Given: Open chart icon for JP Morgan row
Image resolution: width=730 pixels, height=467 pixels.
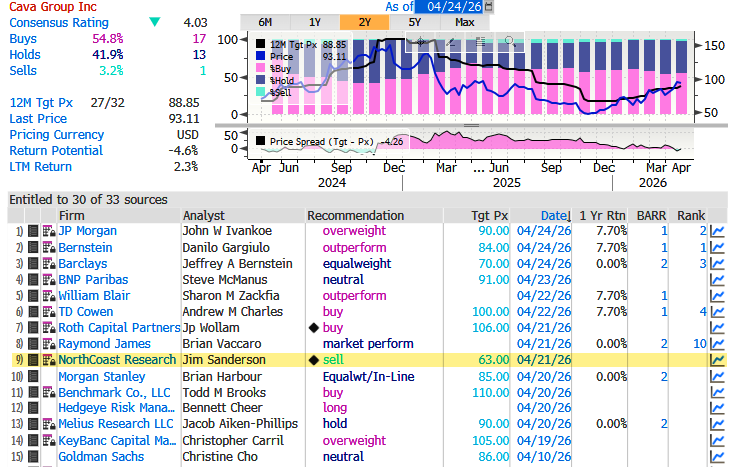Looking at the screenshot, I should click(x=717, y=231).
